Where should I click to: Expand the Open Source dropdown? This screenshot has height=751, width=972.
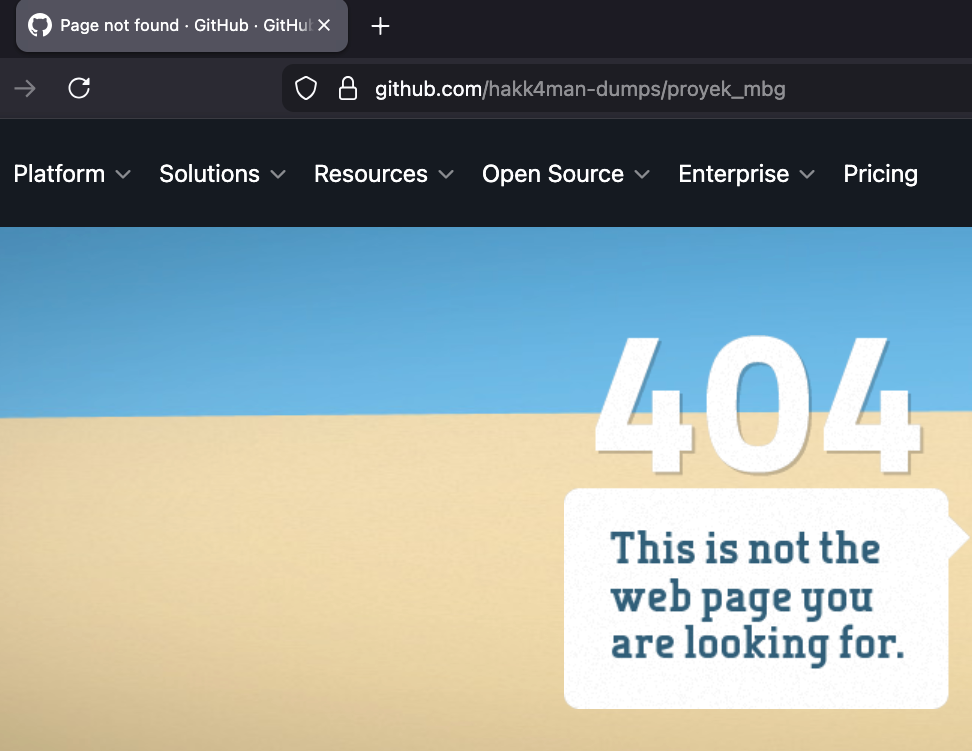pyautogui.click(x=553, y=174)
